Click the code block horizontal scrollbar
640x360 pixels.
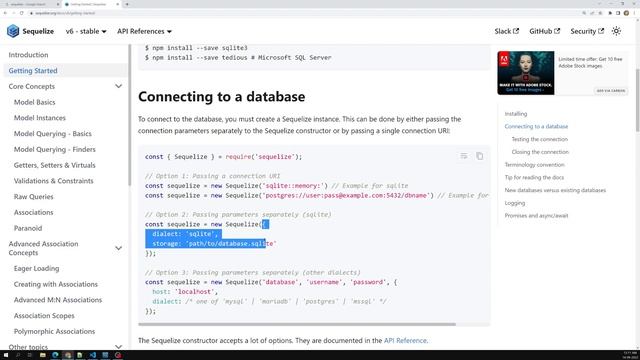tap(297, 324)
